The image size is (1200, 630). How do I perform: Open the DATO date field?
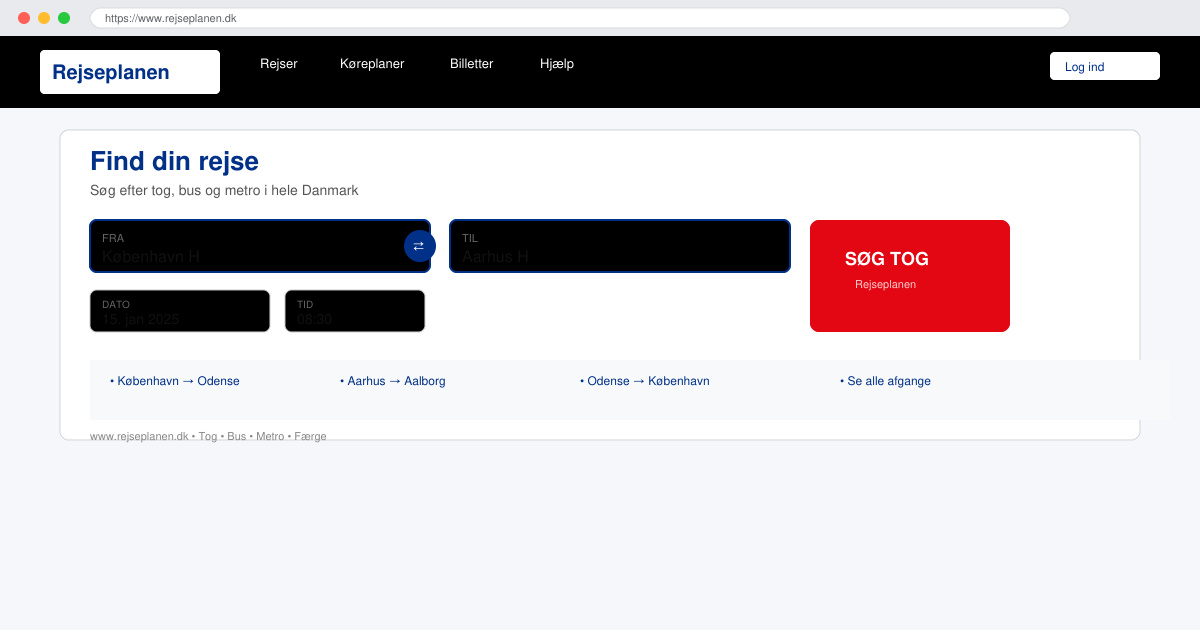180,311
